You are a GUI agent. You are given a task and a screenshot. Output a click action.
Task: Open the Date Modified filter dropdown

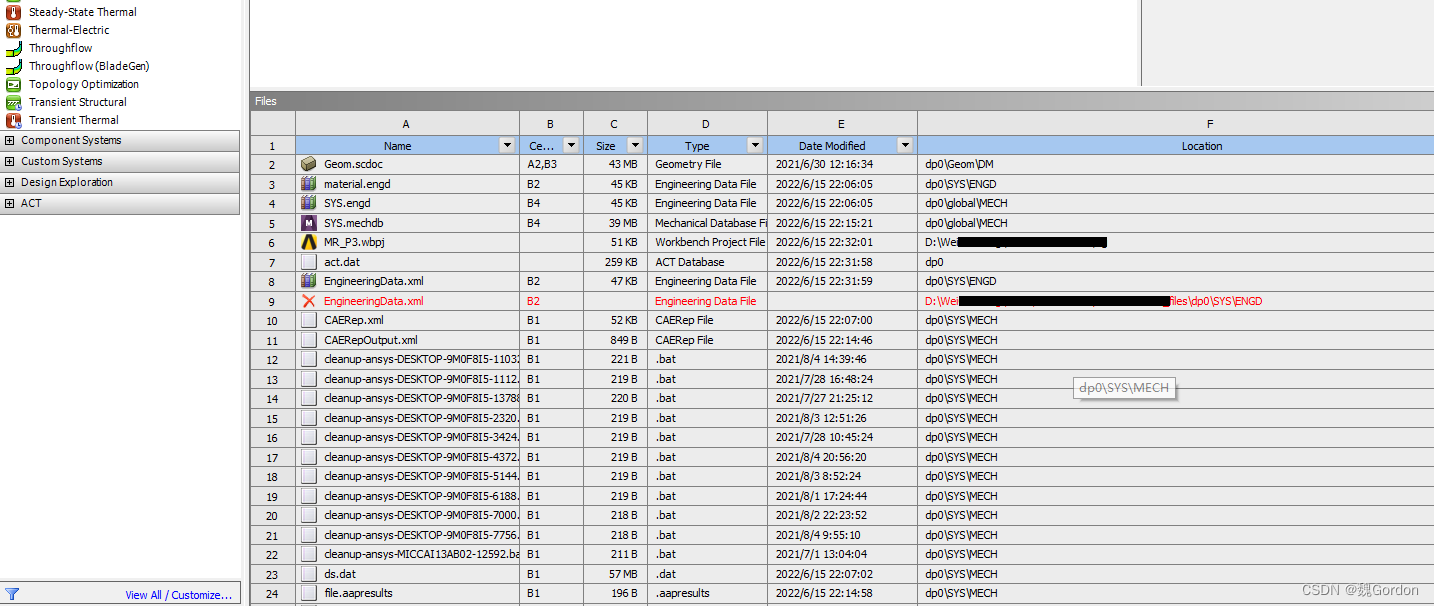click(905, 146)
